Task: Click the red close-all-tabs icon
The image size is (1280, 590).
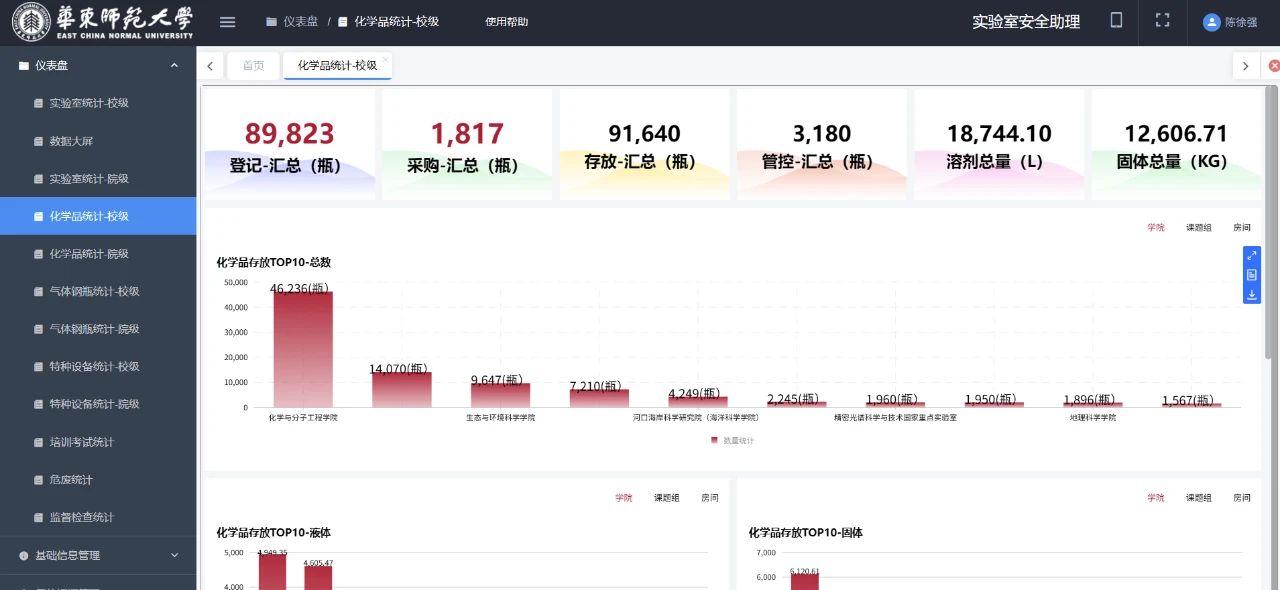Action: pos(1273,66)
